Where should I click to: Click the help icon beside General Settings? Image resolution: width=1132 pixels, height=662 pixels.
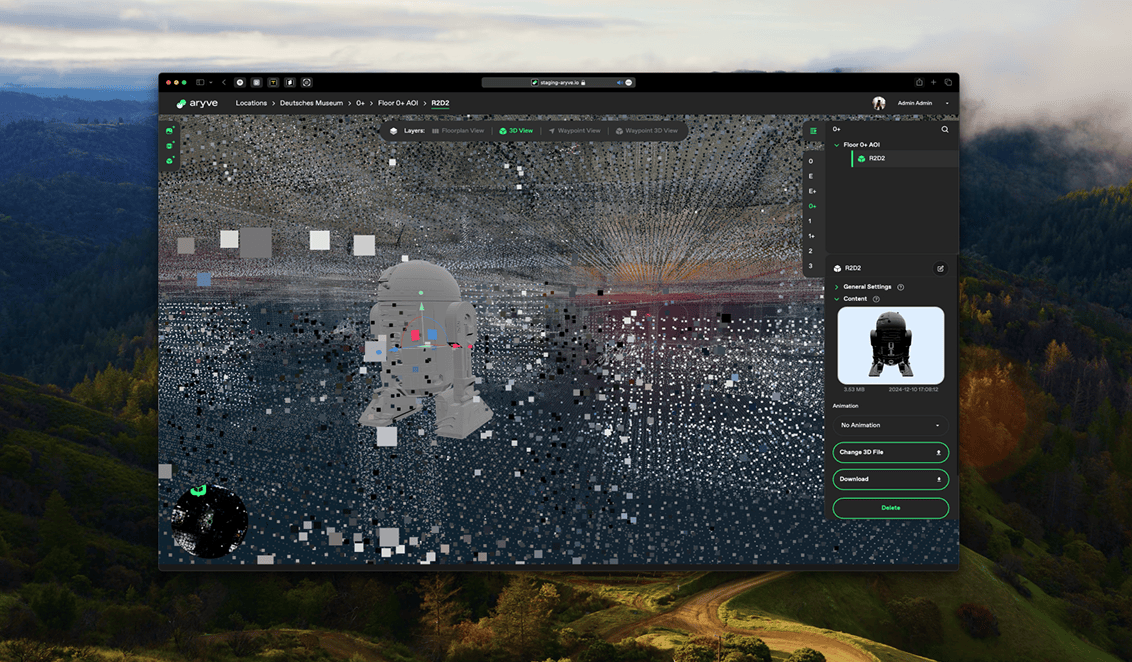tap(900, 287)
